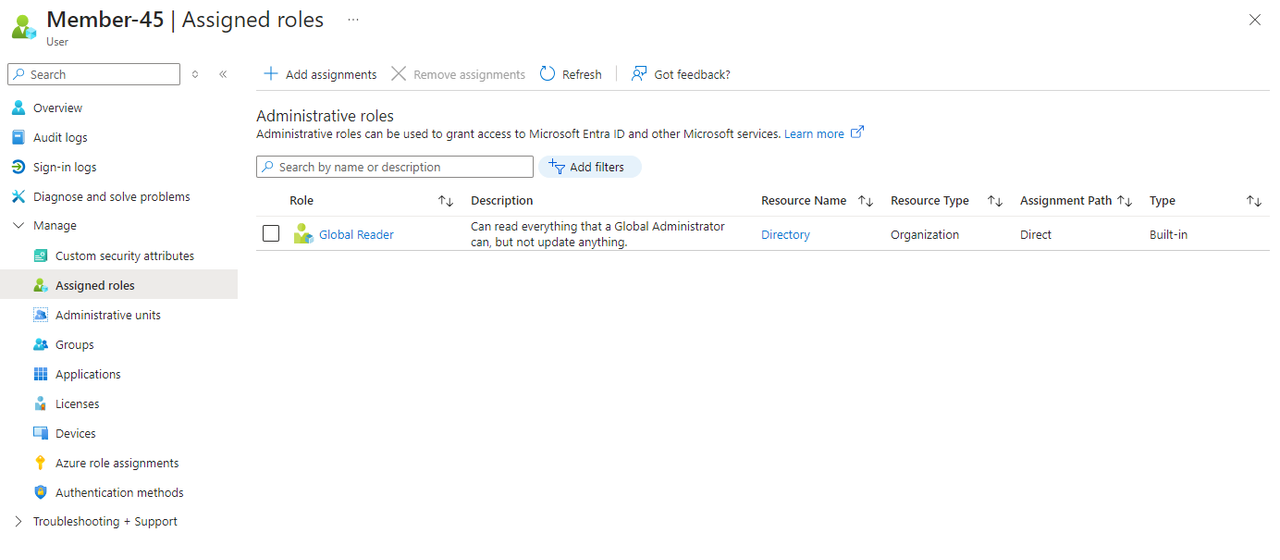Click the Licenses person icon

coord(40,404)
